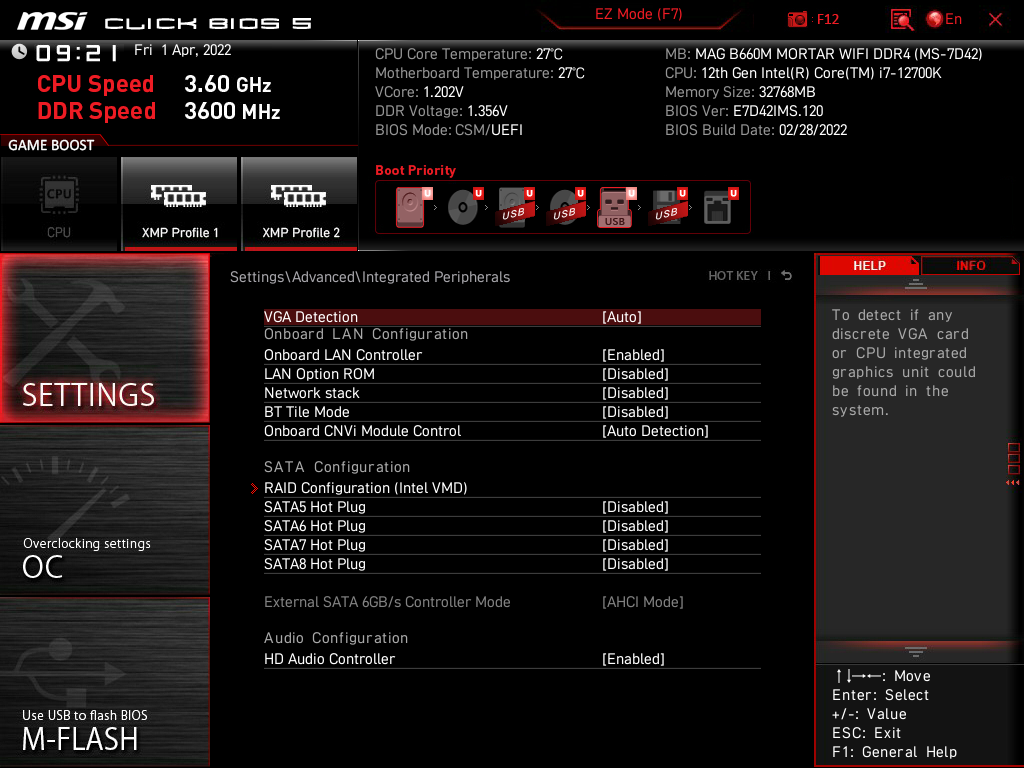
Task: Select the network boot device icon
Action: click(x=719, y=206)
